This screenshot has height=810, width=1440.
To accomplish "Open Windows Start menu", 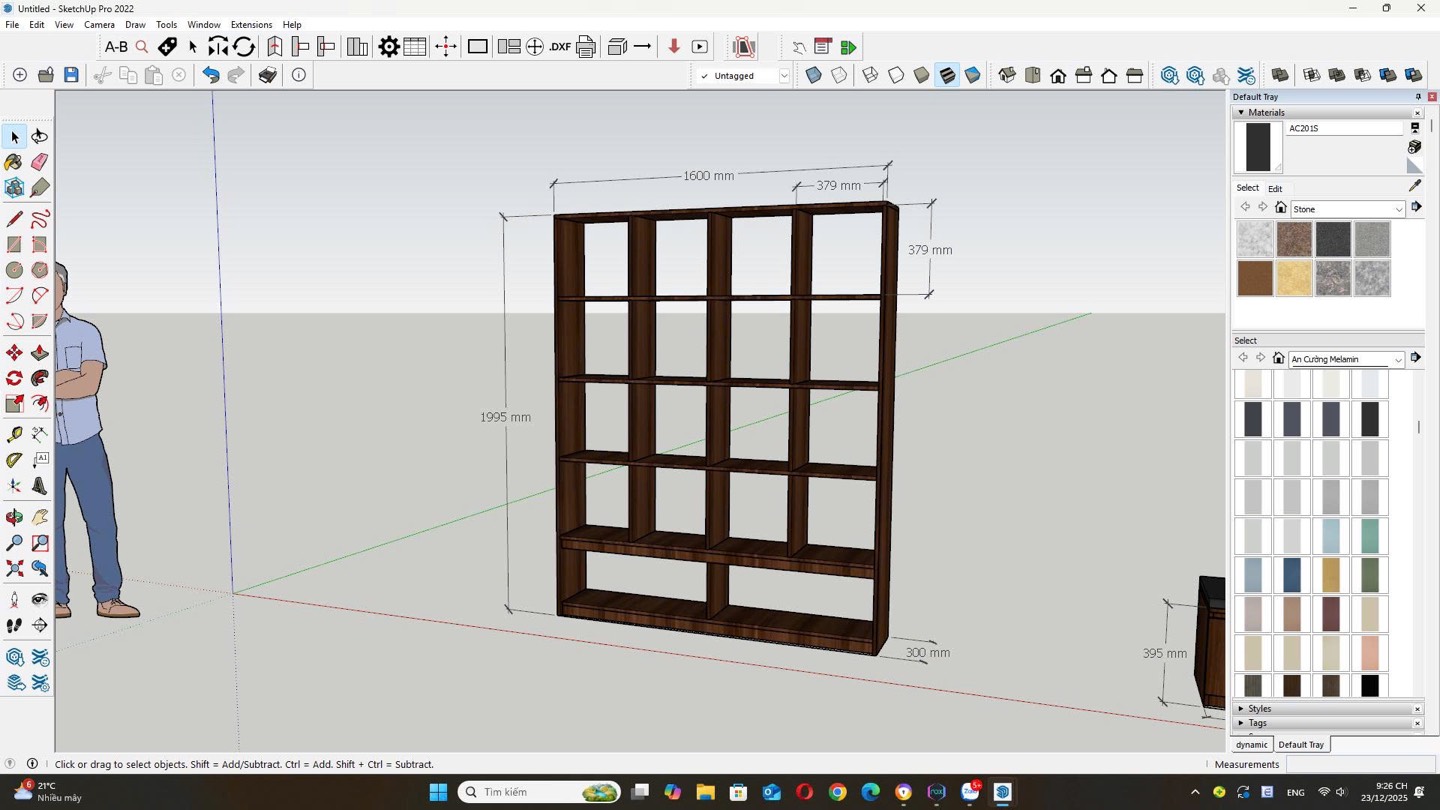I will tap(438, 792).
